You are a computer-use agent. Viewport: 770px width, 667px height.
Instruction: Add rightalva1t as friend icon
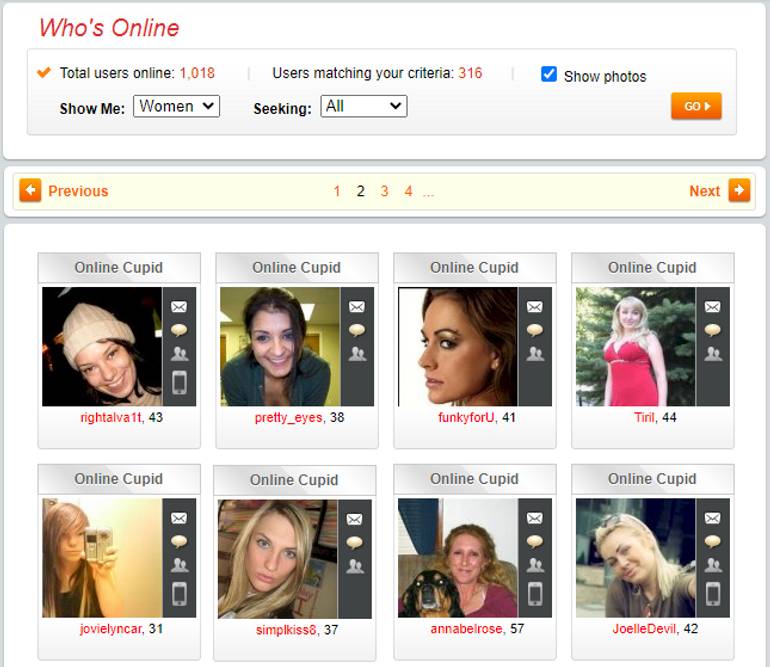(x=179, y=354)
